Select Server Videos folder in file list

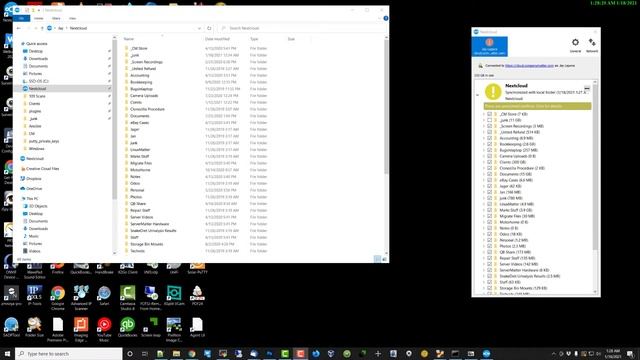tap(141, 217)
